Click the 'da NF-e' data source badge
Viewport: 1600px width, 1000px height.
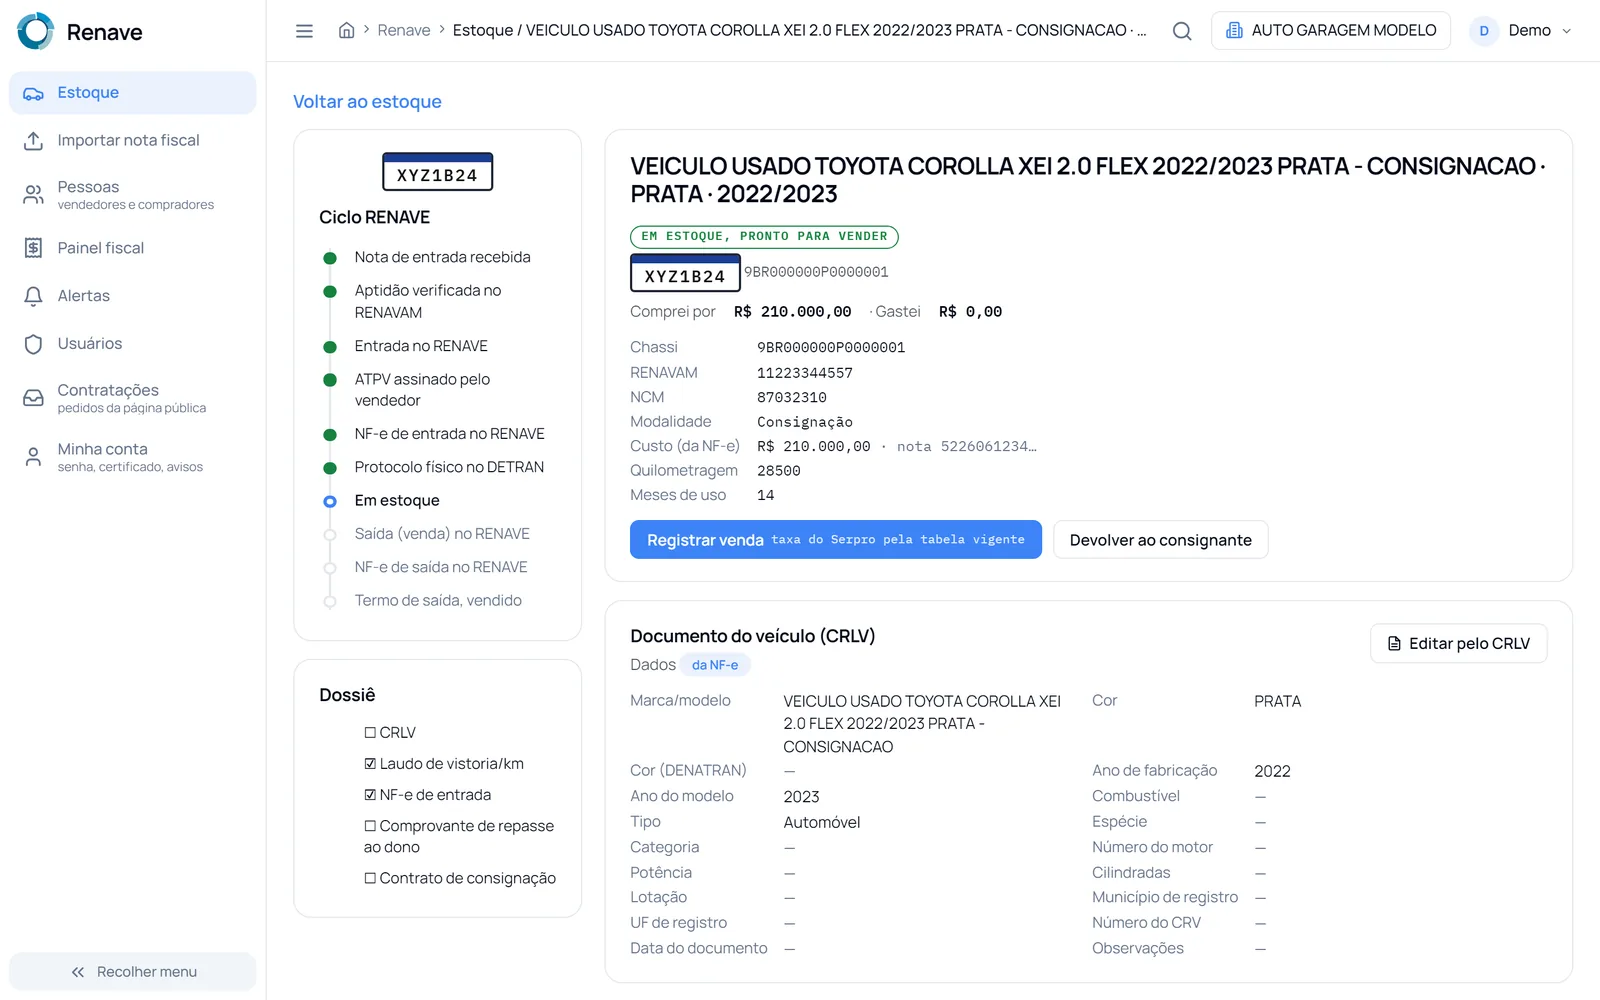(715, 665)
